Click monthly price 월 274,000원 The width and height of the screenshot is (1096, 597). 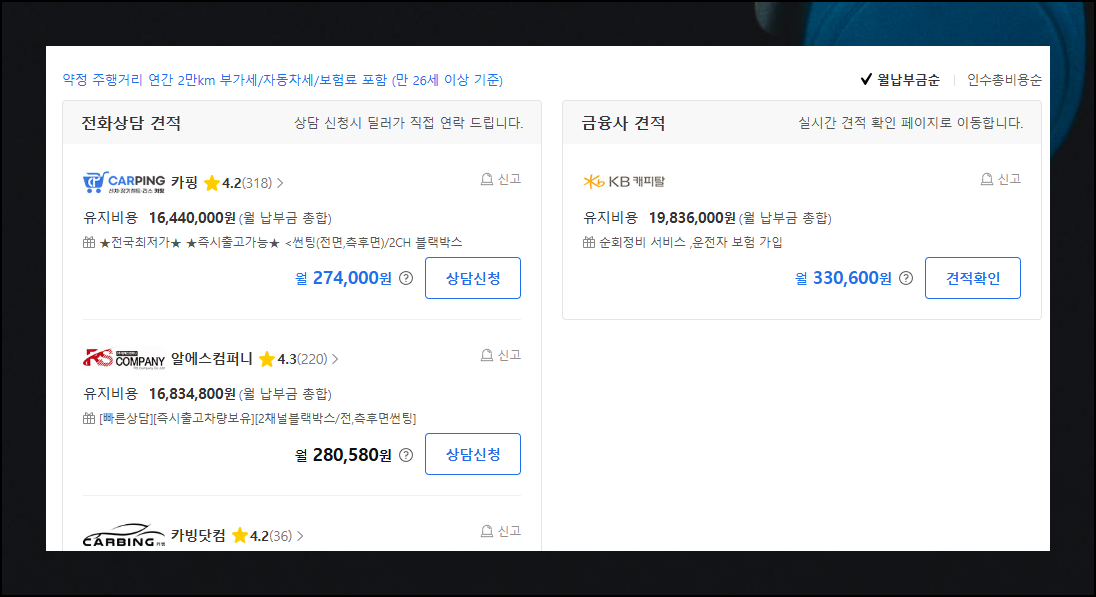343,278
